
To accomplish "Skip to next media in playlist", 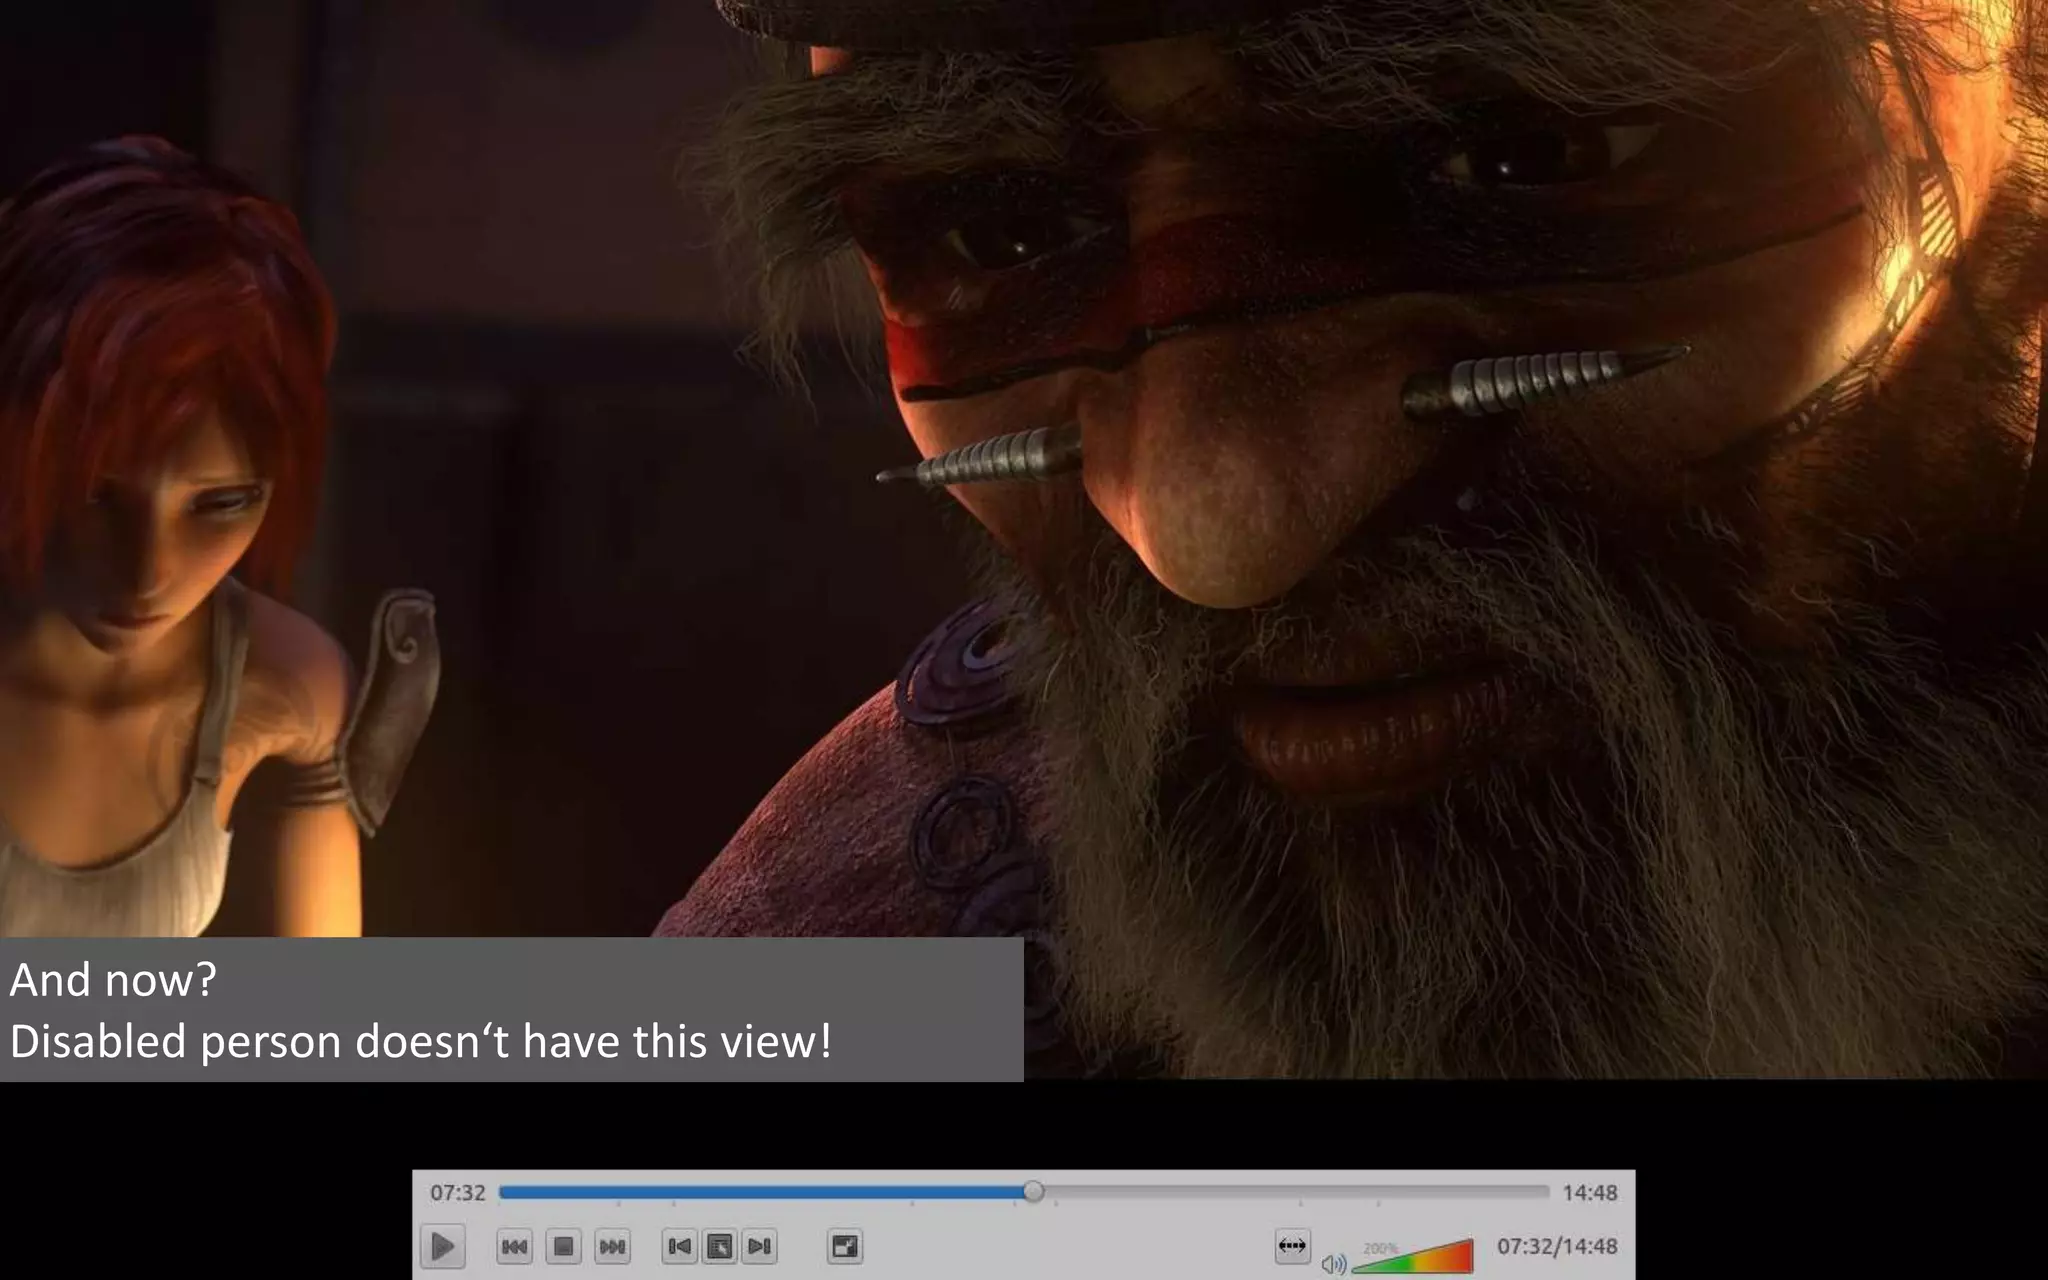I will 612,1246.
